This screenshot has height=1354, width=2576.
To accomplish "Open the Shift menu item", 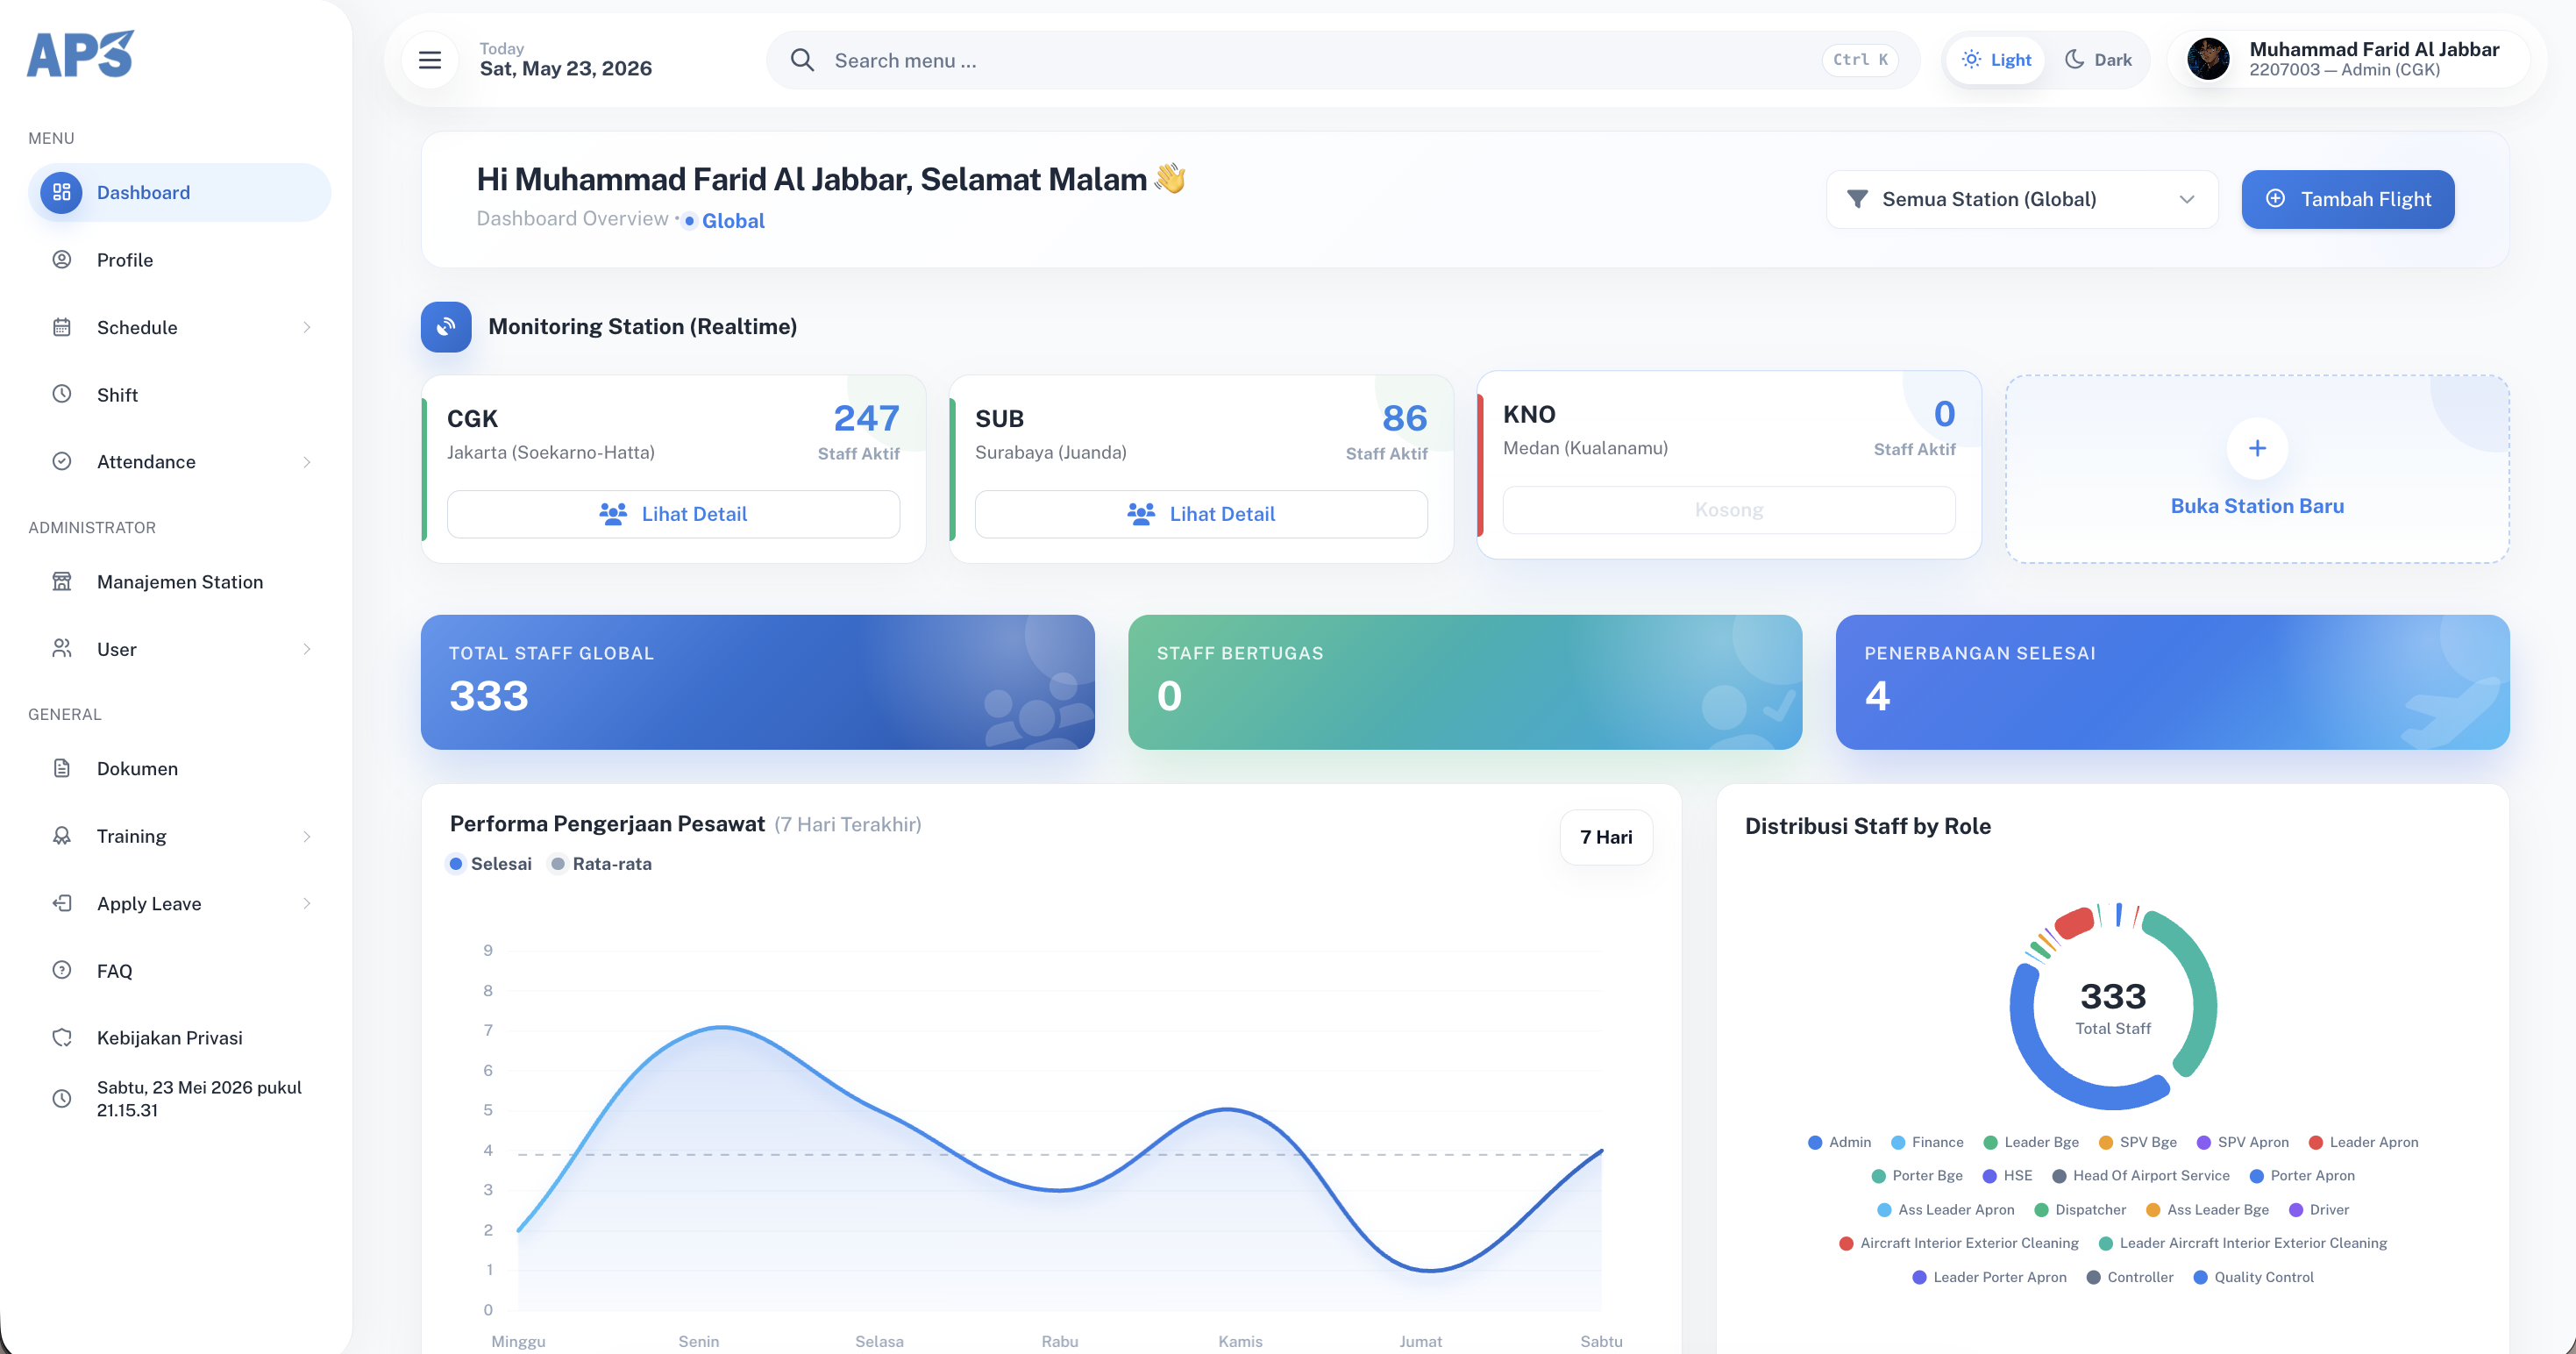I will (179, 394).
